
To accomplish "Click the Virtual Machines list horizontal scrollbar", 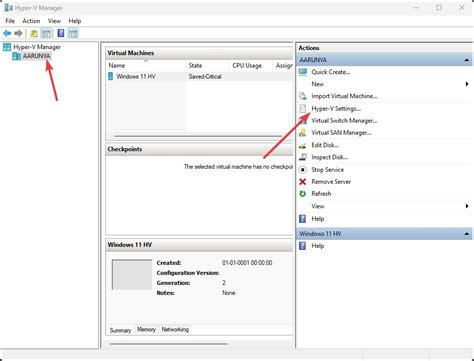I will (x=198, y=136).
